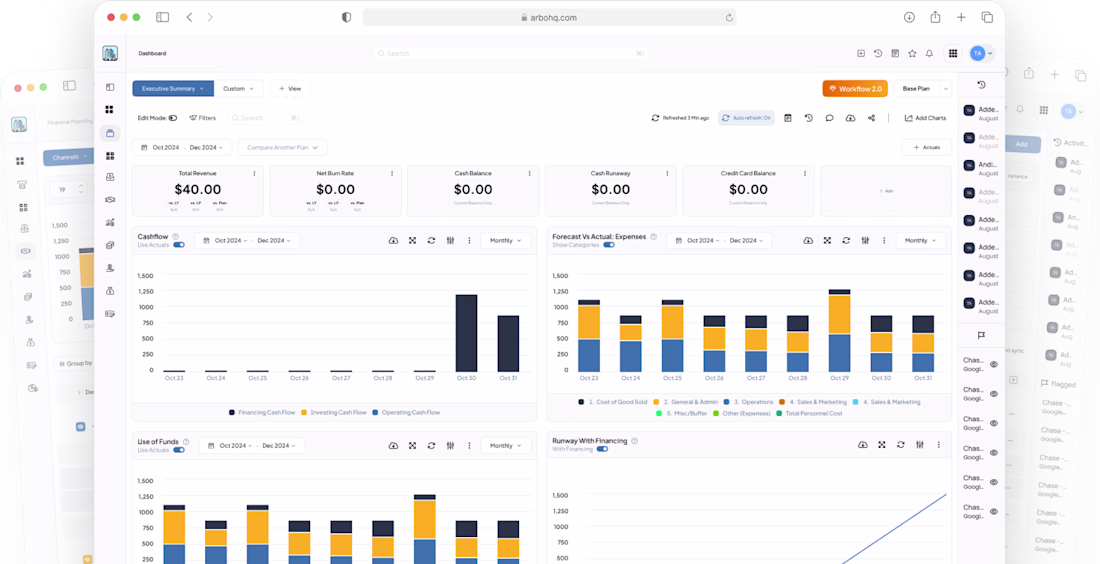Open the Forecast Vs Actual chart settings sliders
This screenshot has width=1100, height=564.
point(865,241)
